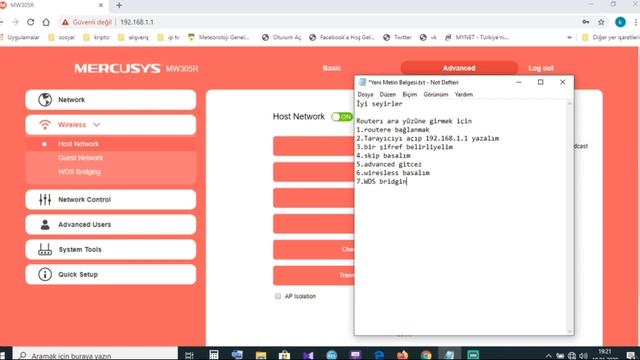The width and height of the screenshot is (640, 360).
Task: Switch to Chrome on the taskbar
Action: 426,355
